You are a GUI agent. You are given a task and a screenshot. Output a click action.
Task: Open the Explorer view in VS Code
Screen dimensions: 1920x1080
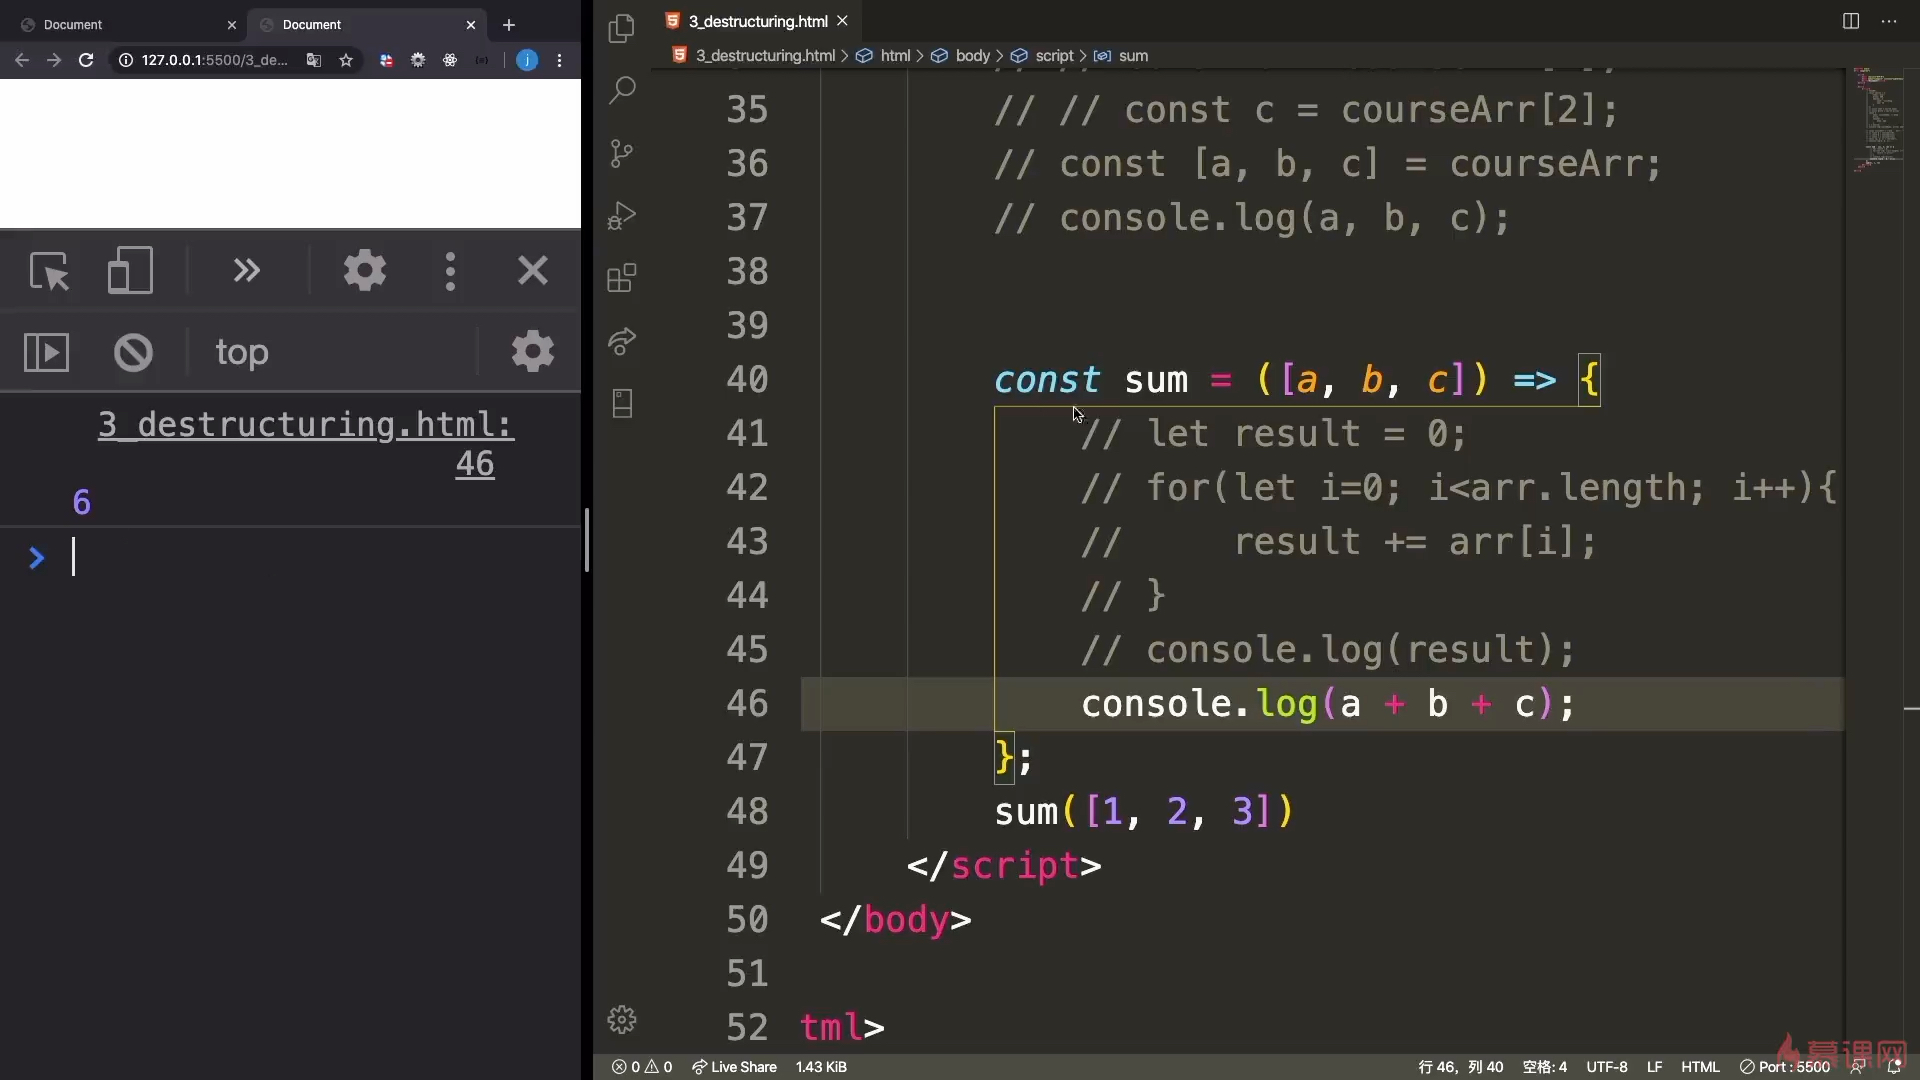pos(621,28)
